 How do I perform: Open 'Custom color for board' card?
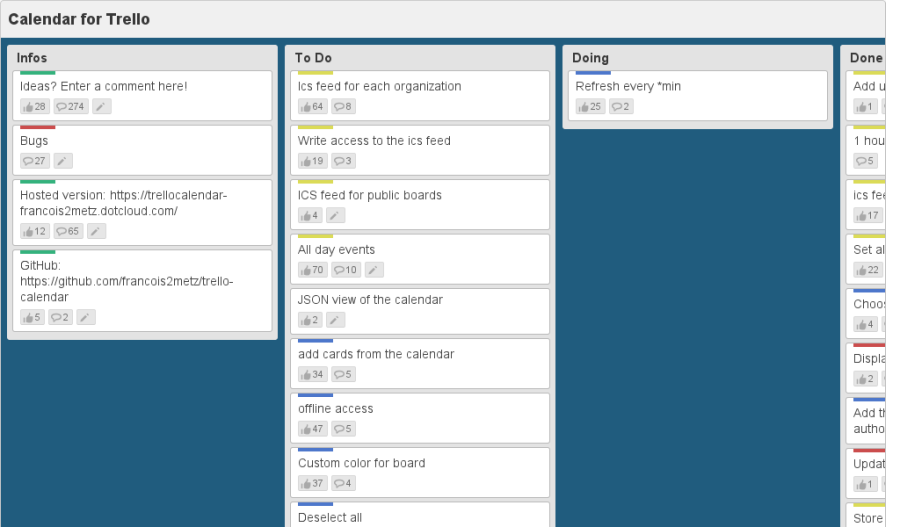pos(420,473)
